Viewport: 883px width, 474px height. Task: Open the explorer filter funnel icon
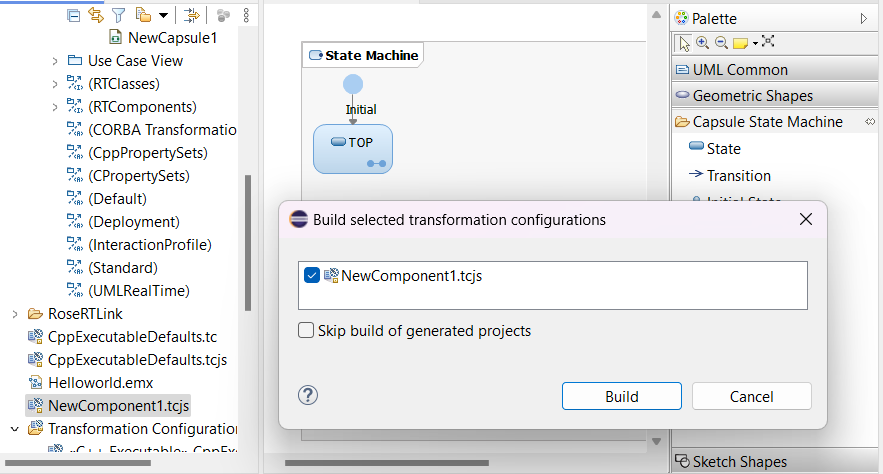point(119,15)
